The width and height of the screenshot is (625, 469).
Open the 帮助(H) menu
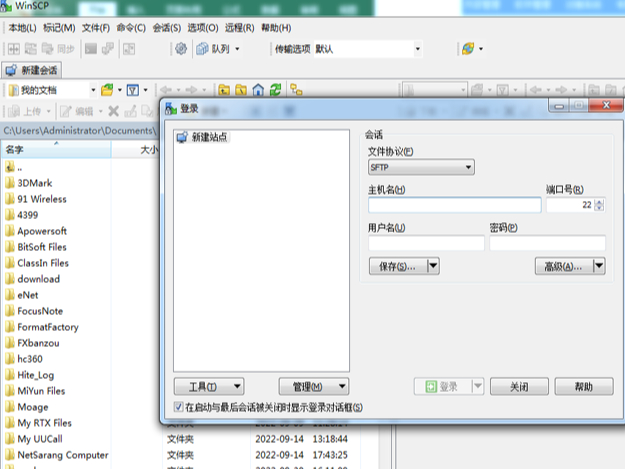coord(276,28)
